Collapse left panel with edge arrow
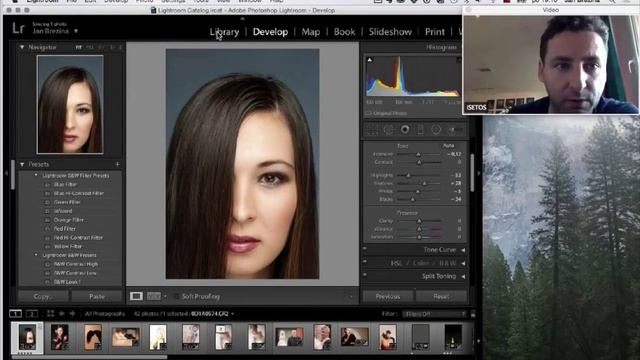This screenshot has width=640, height=360. coord(6,173)
